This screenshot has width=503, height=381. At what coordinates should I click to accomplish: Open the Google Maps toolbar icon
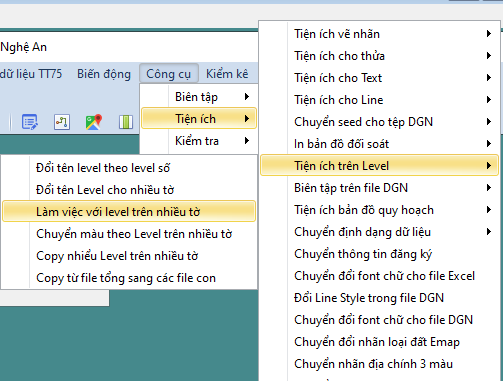pos(94,122)
